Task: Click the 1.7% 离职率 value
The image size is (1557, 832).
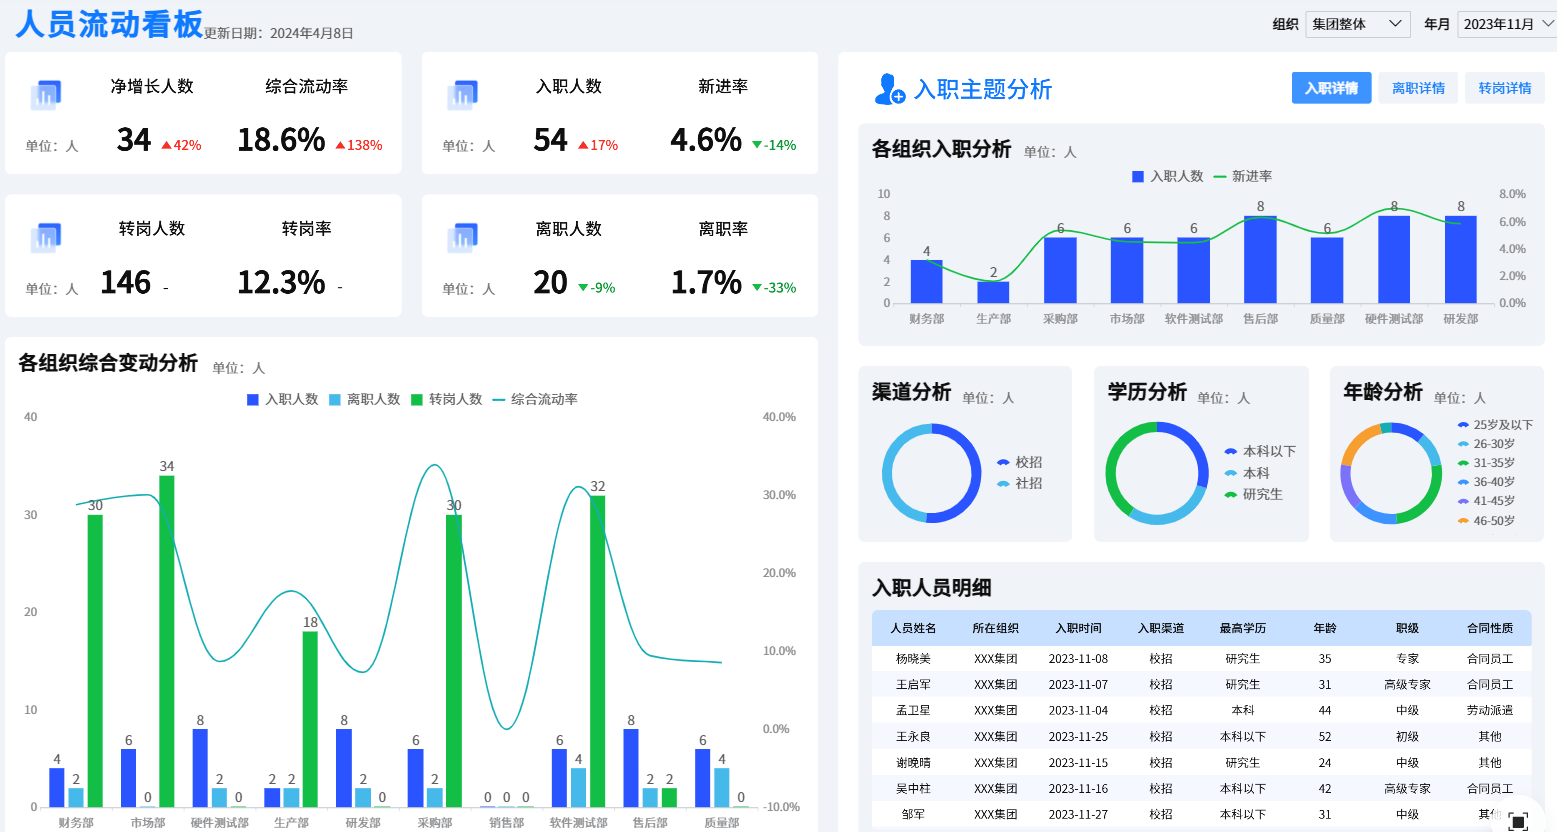Action: coord(706,282)
